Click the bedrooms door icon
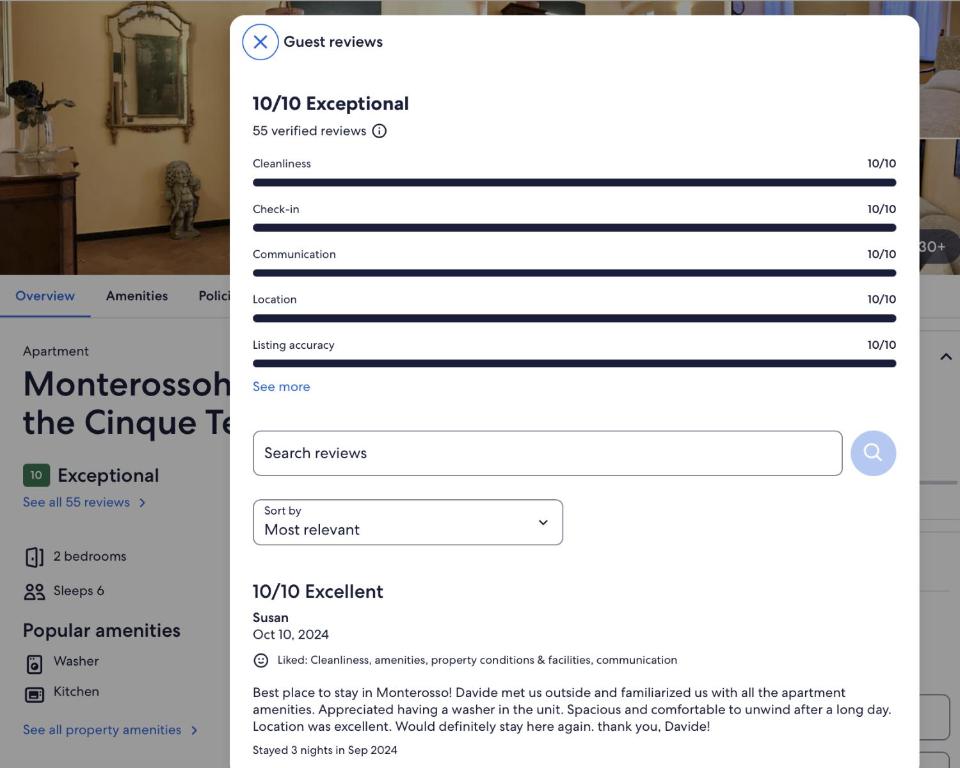Screen dimensions: 960x768 click(x=34, y=557)
